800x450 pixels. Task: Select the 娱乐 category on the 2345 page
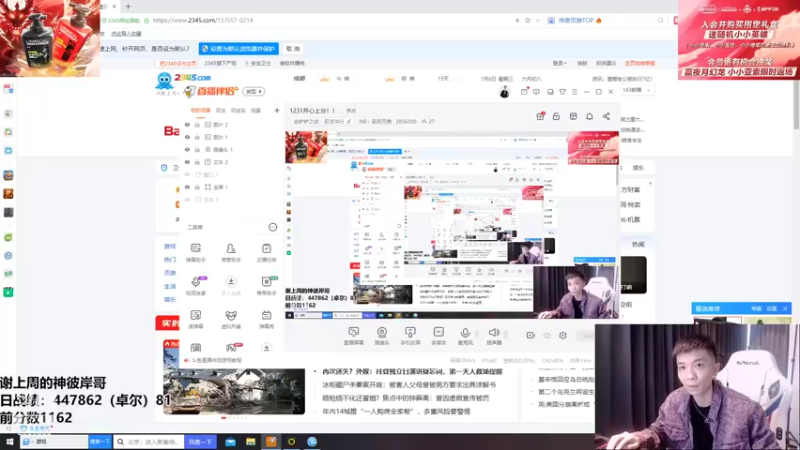click(170, 299)
